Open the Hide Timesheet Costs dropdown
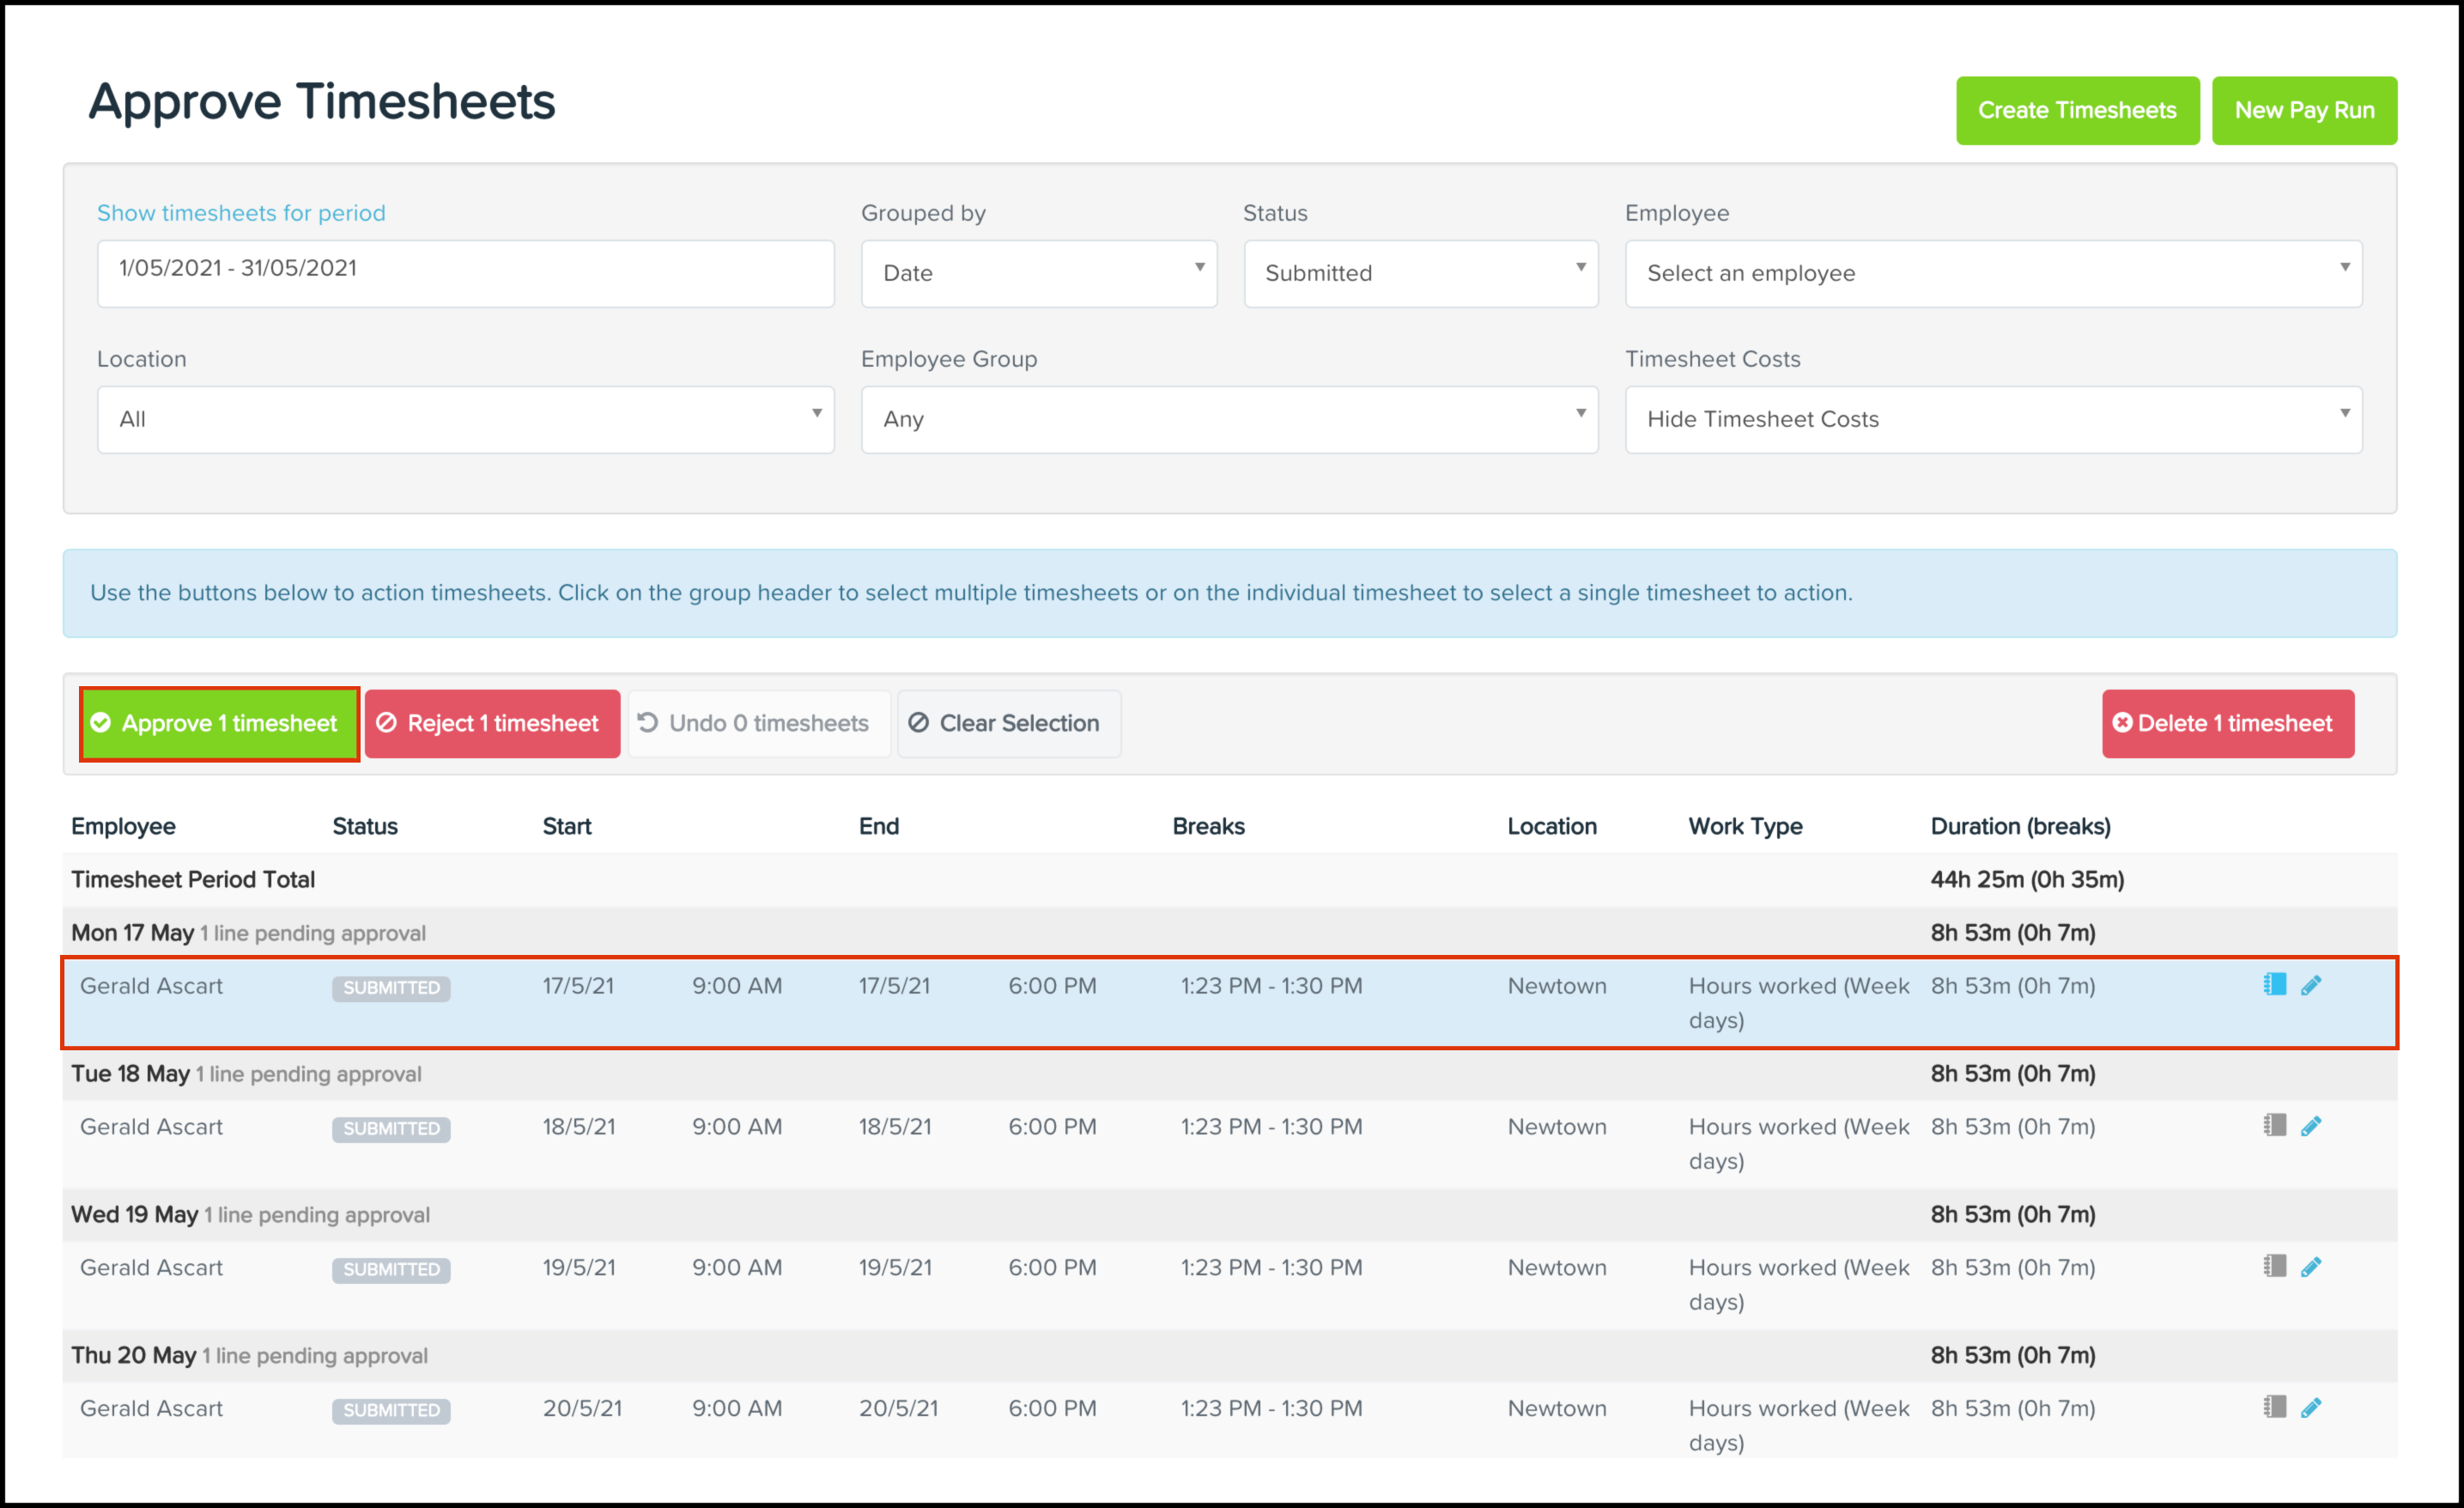Viewport: 2464px width, 1508px height. coord(1992,419)
